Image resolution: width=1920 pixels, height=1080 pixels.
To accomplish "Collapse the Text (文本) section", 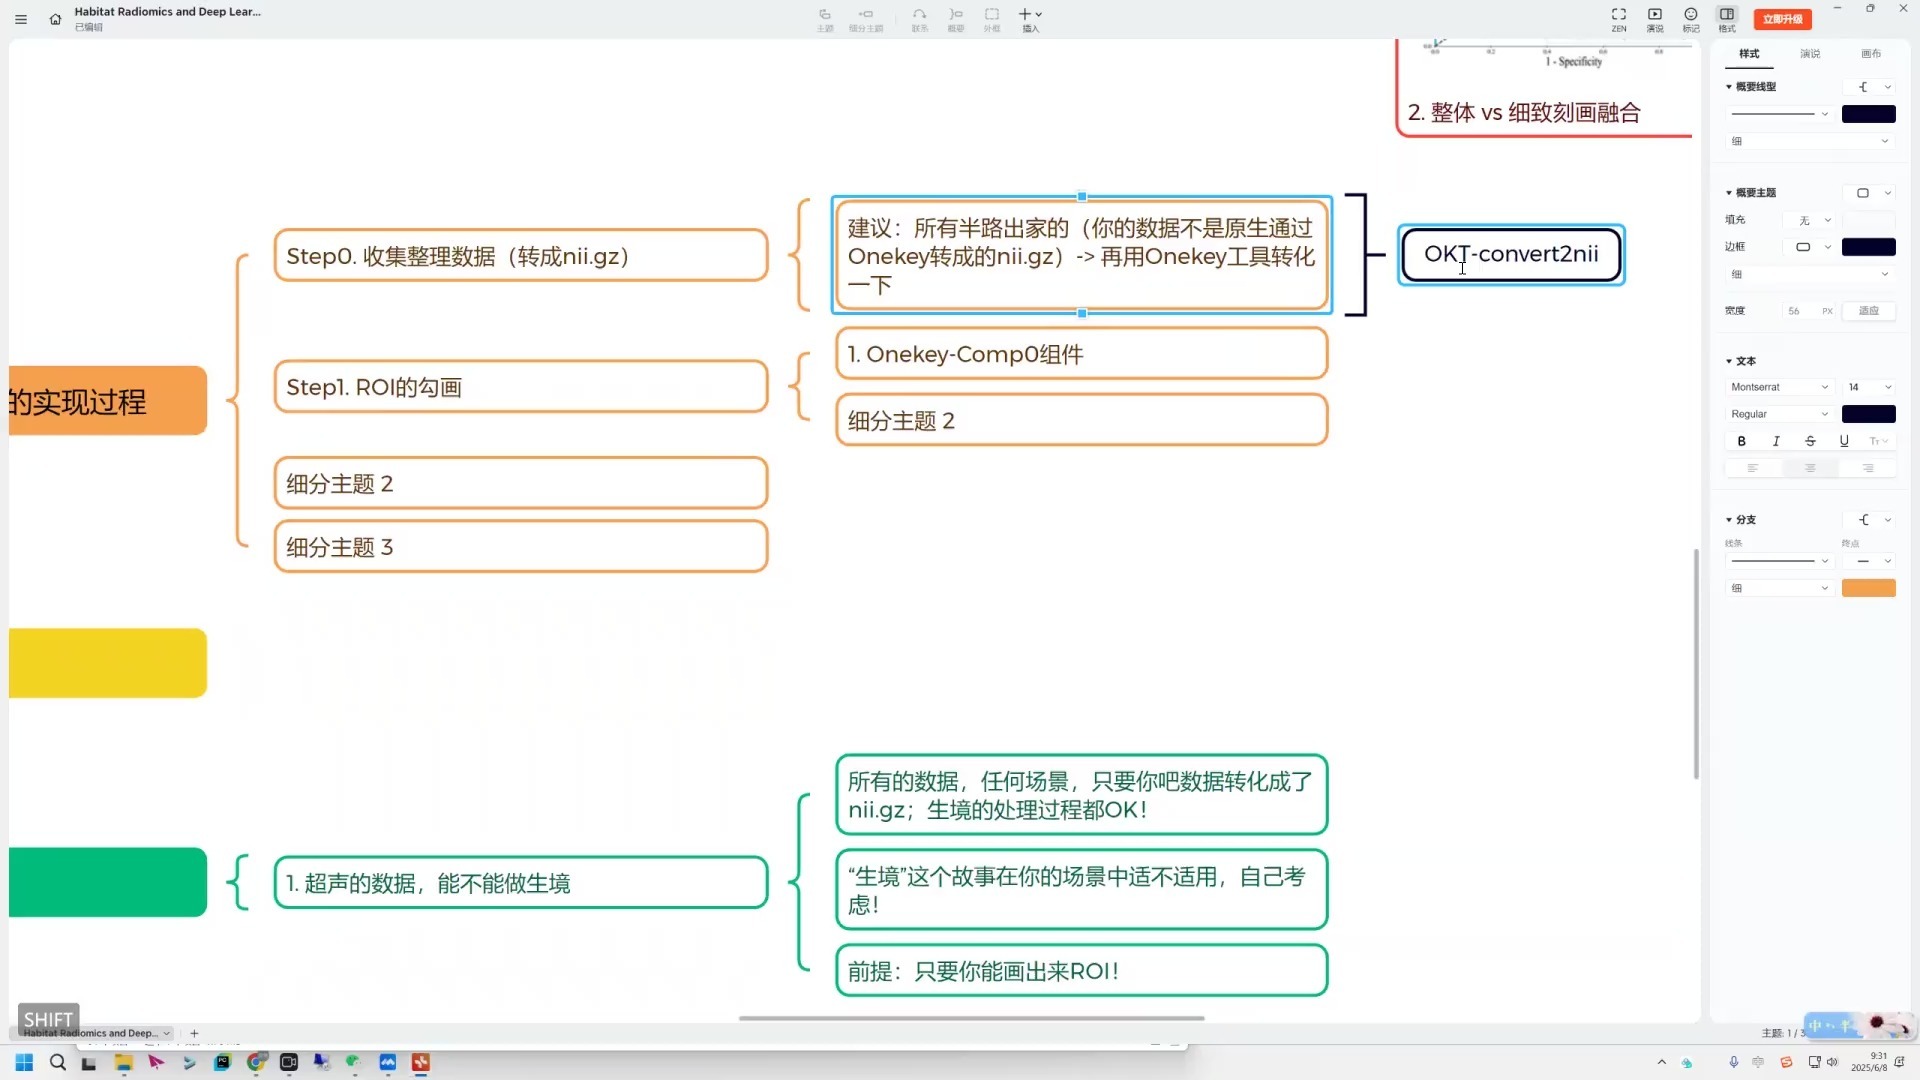I will [x=1729, y=361].
